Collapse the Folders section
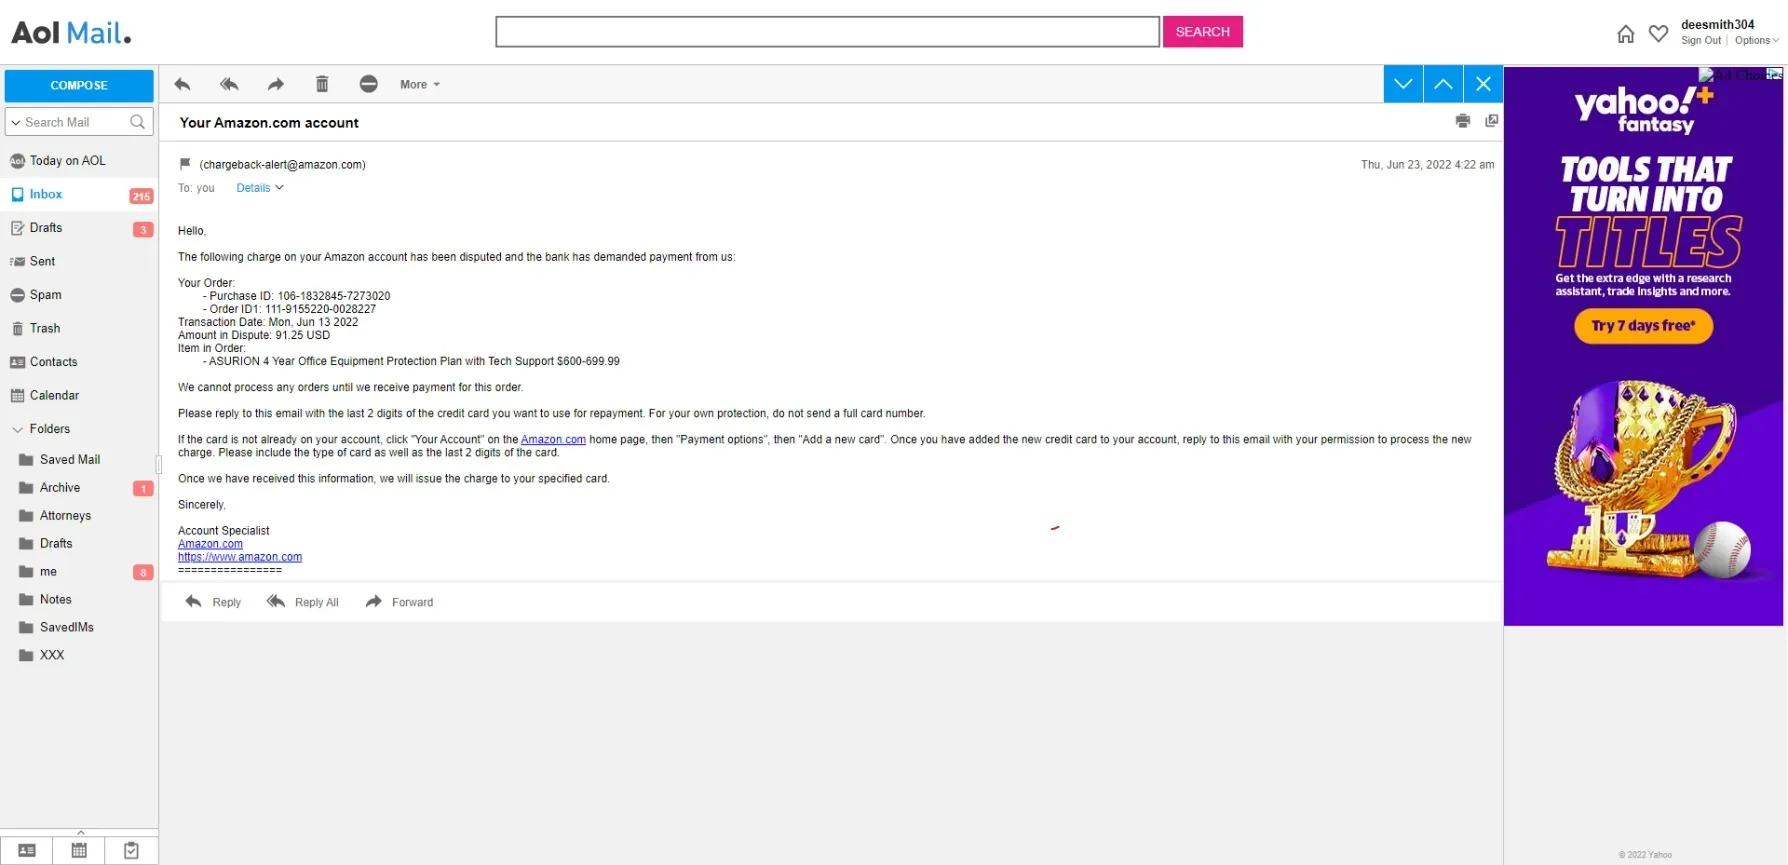This screenshot has width=1788, height=865. click(17, 429)
